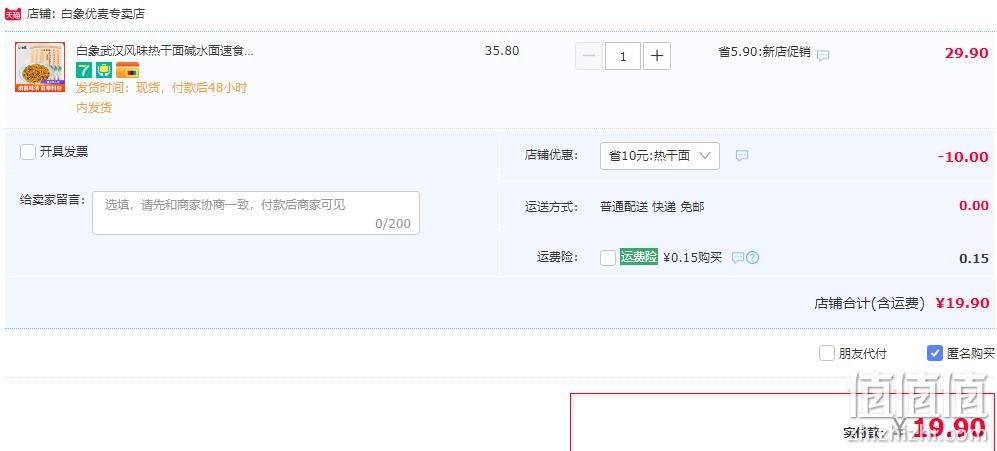The width and height of the screenshot is (997, 451).
Task: Check the 朋友代付 checkbox
Action: [x=826, y=353]
